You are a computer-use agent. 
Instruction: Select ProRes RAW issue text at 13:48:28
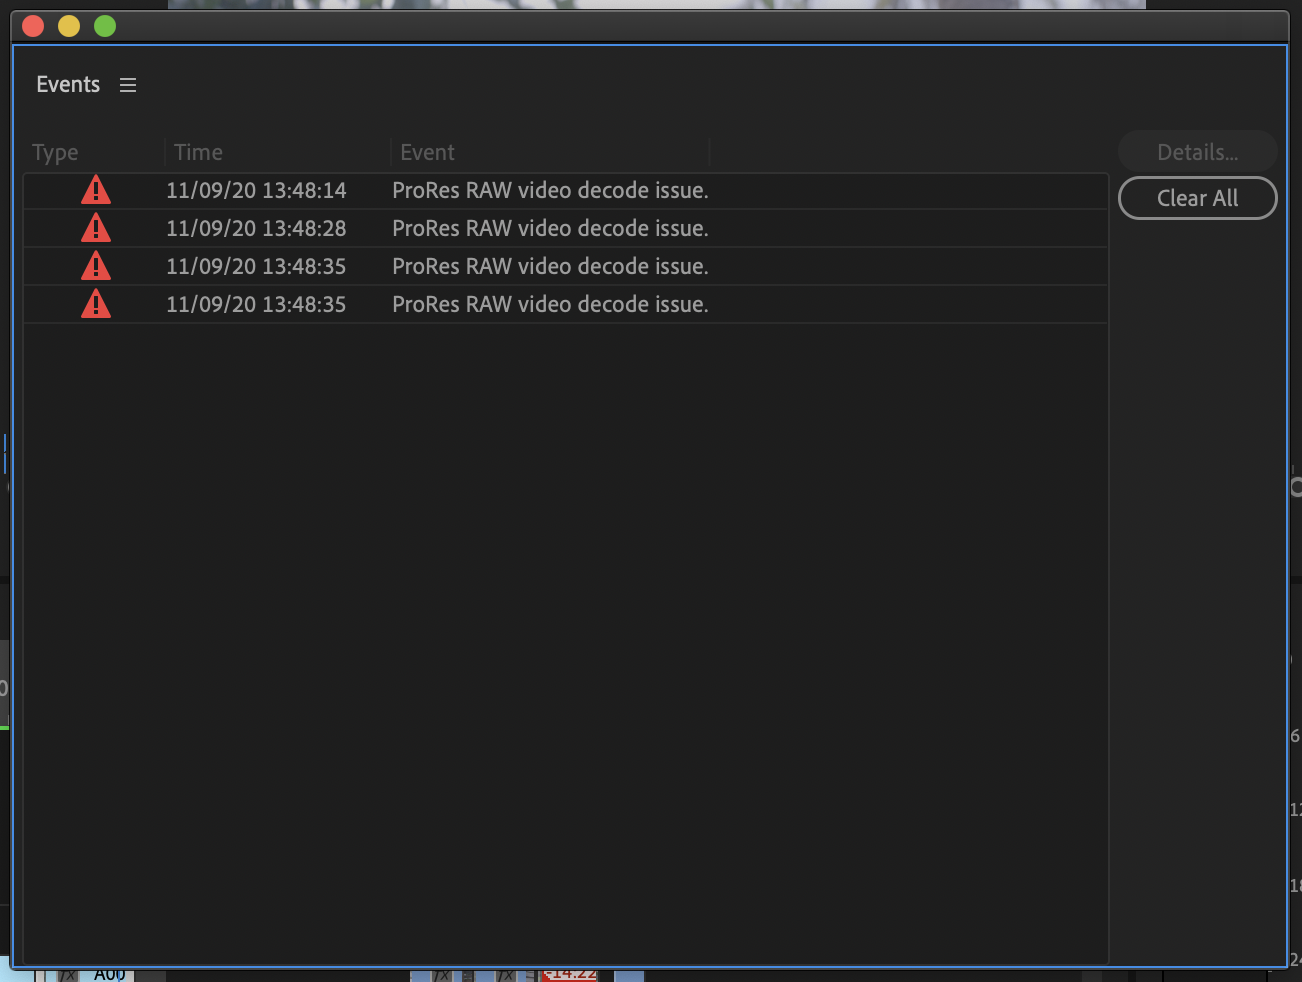click(550, 228)
